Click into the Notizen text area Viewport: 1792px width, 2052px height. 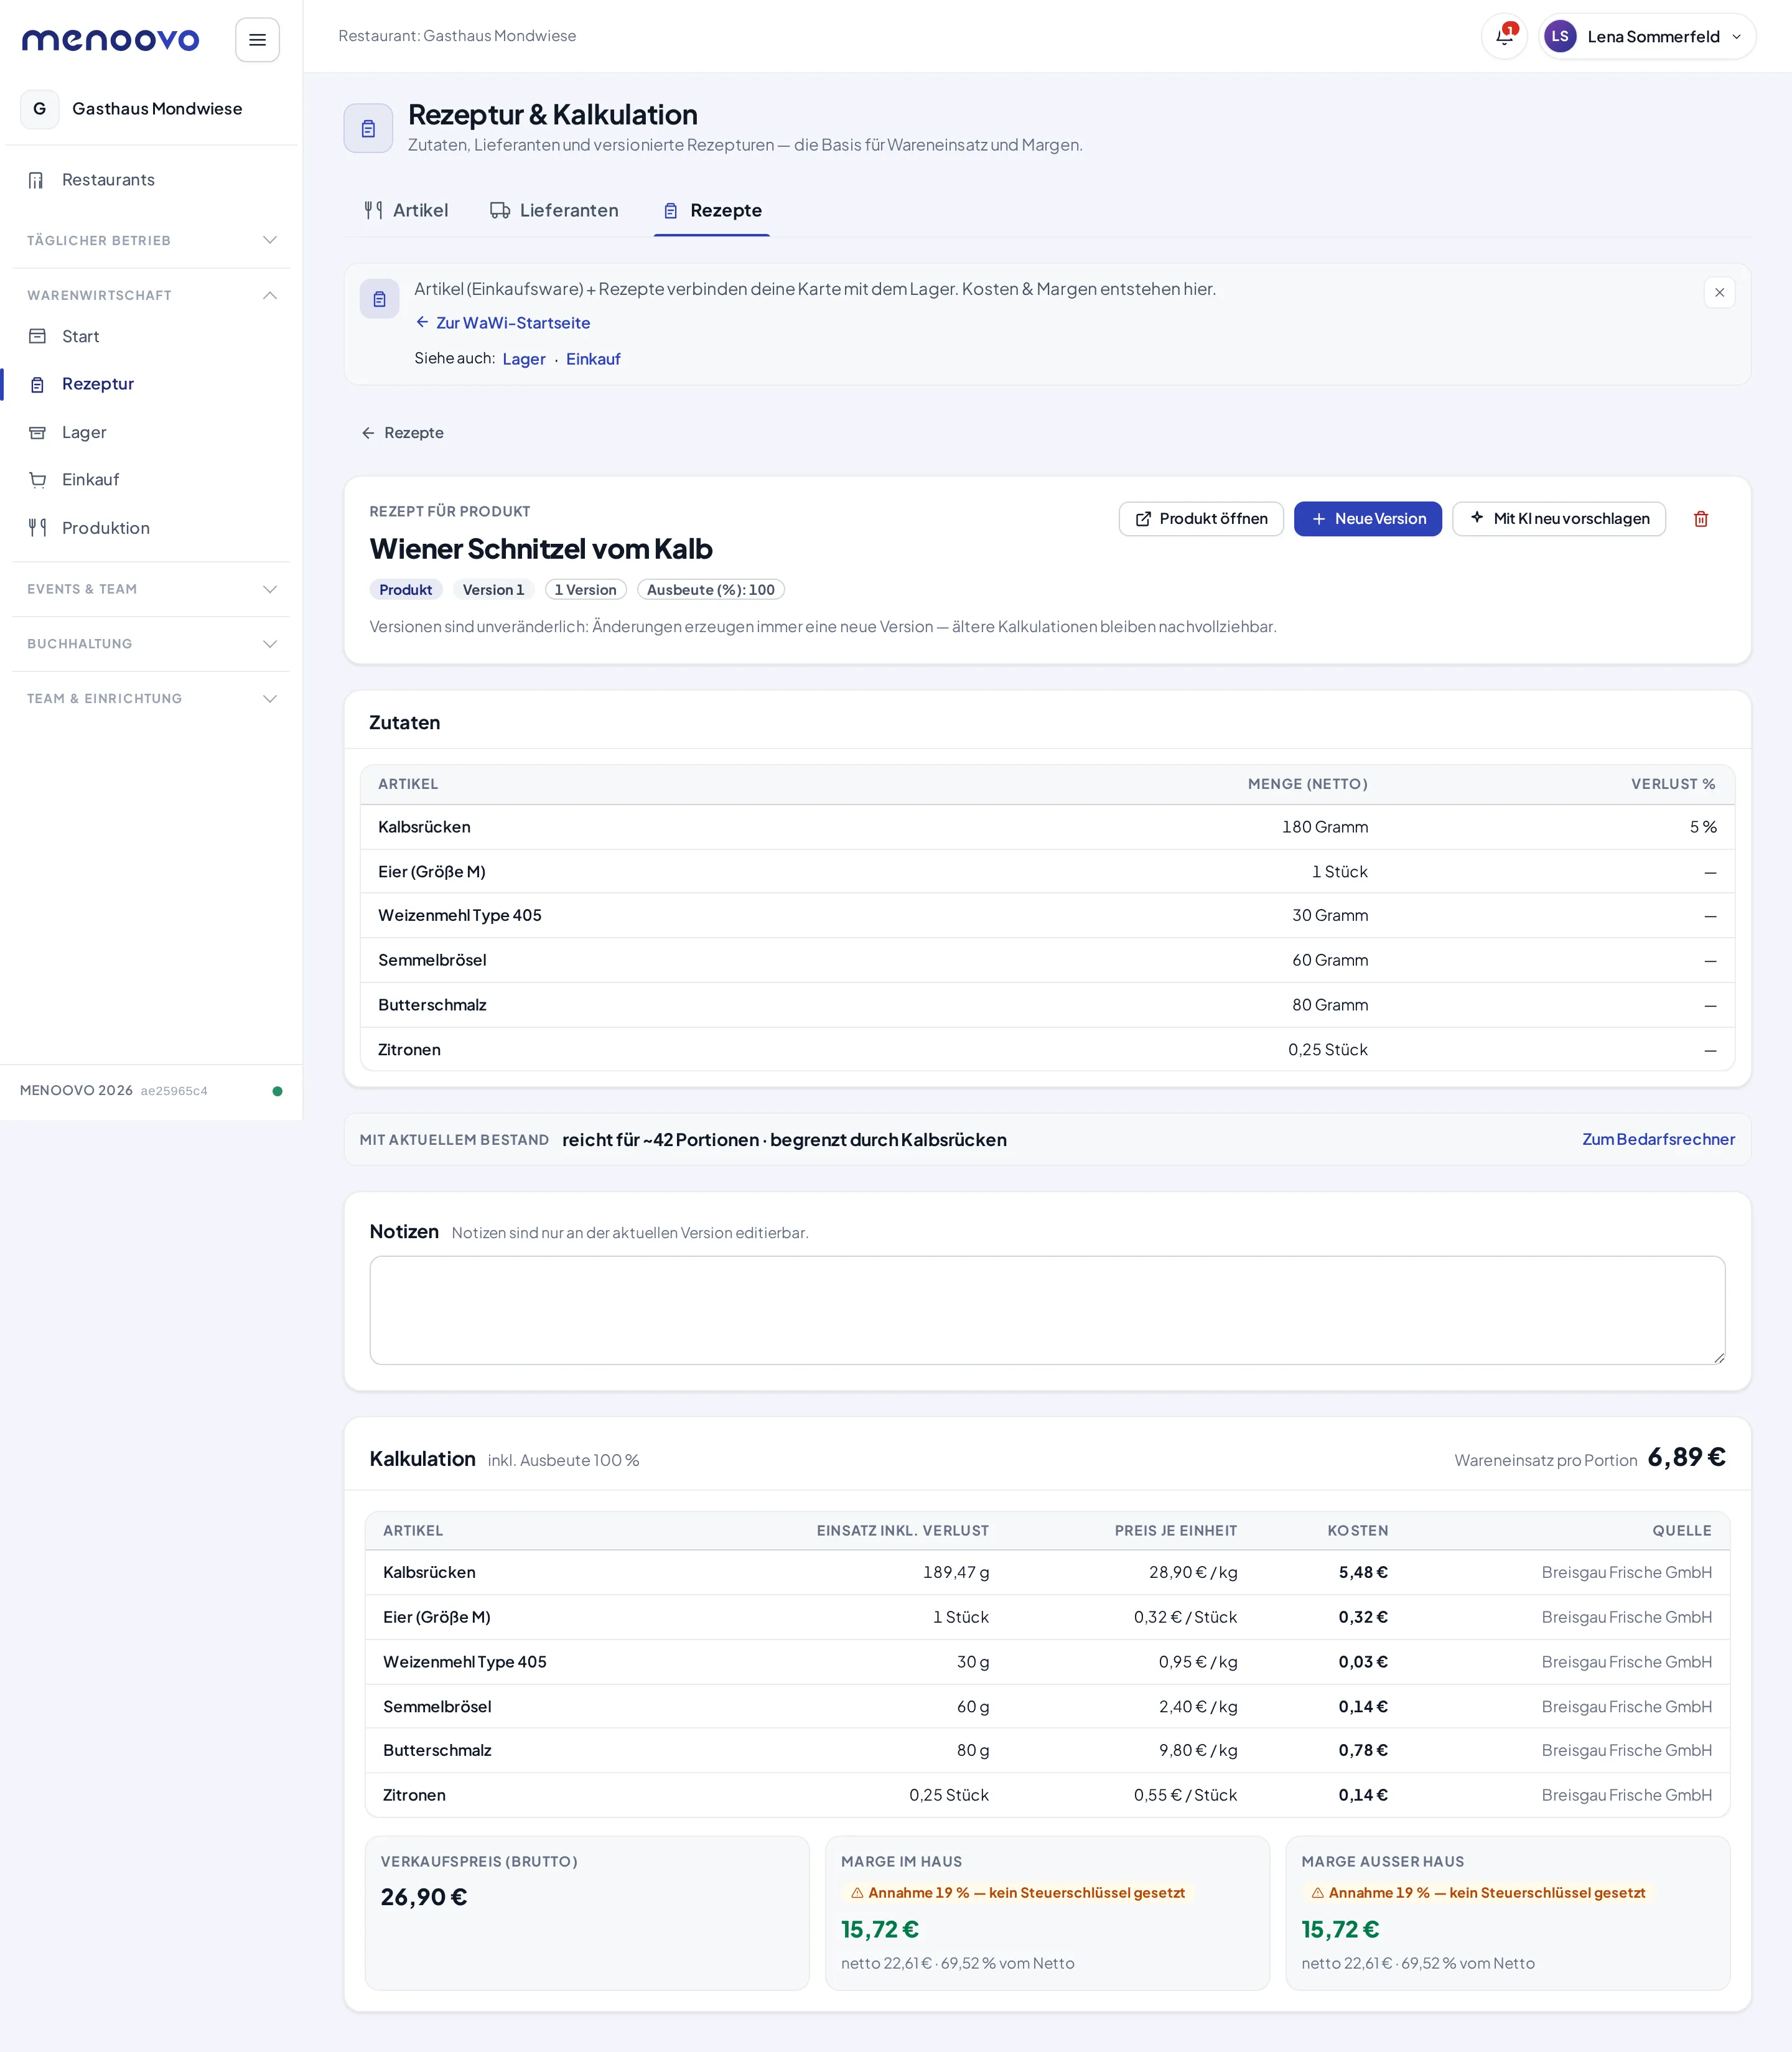pos(1047,1311)
